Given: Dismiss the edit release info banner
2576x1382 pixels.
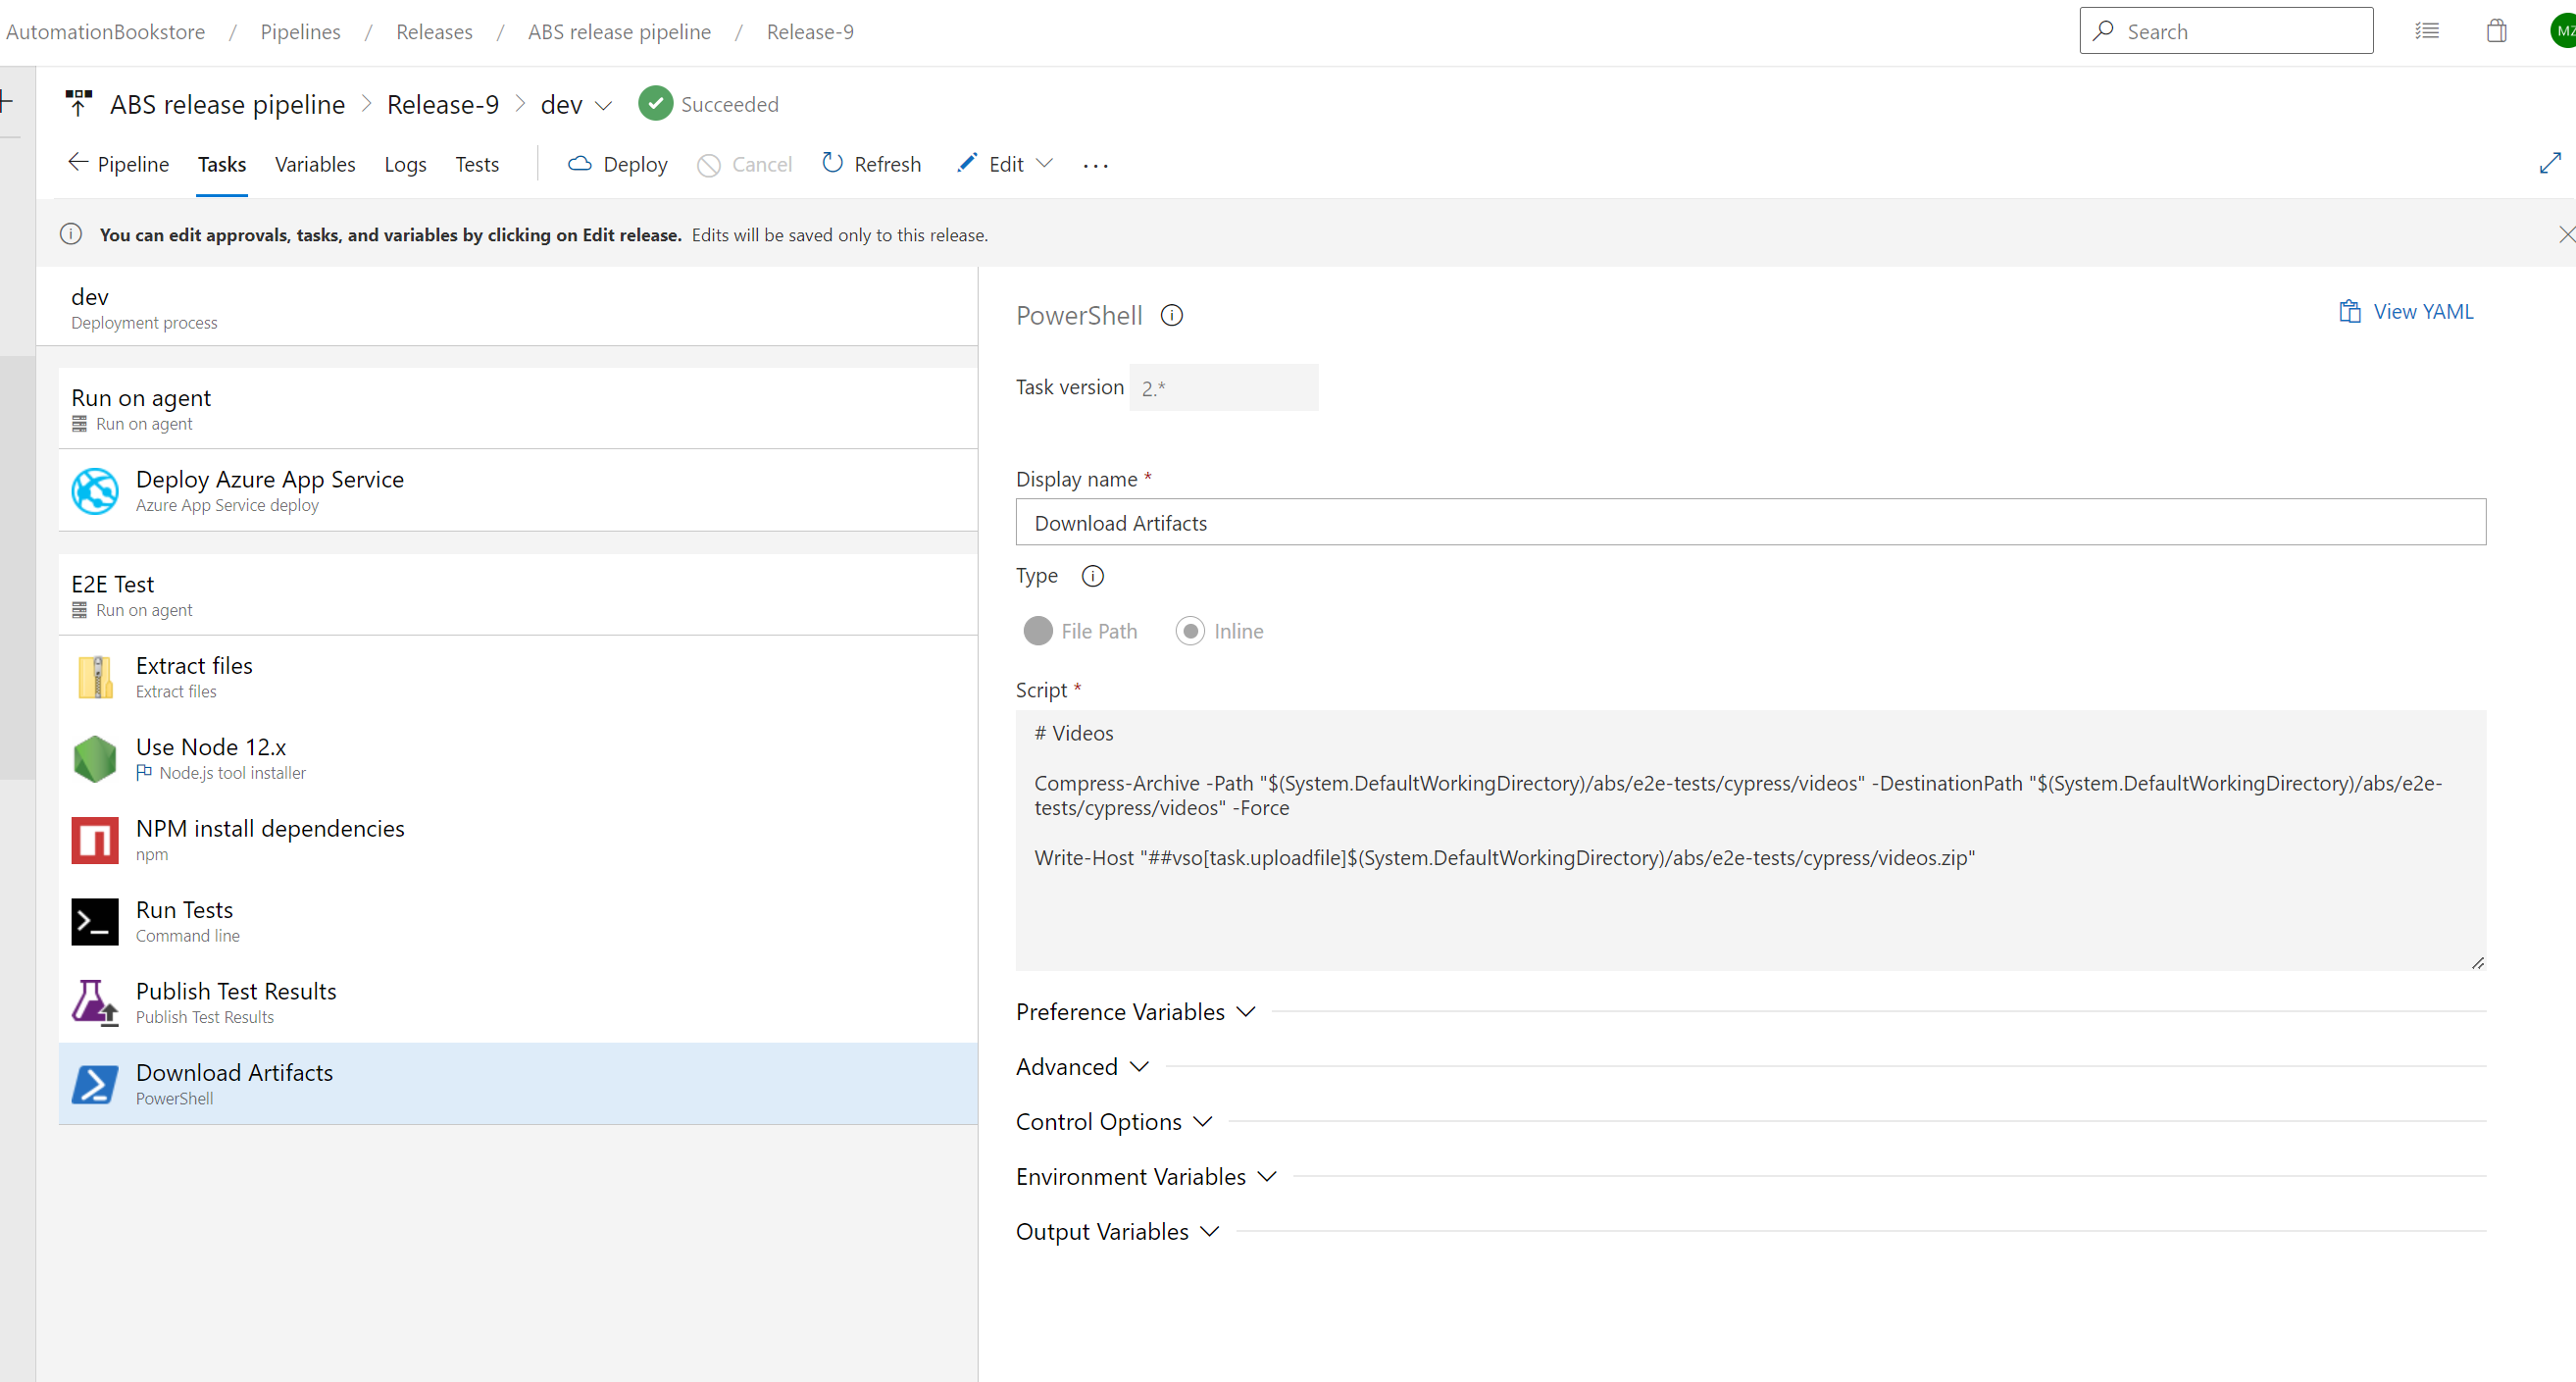Looking at the screenshot, I should tap(2565, 234).
